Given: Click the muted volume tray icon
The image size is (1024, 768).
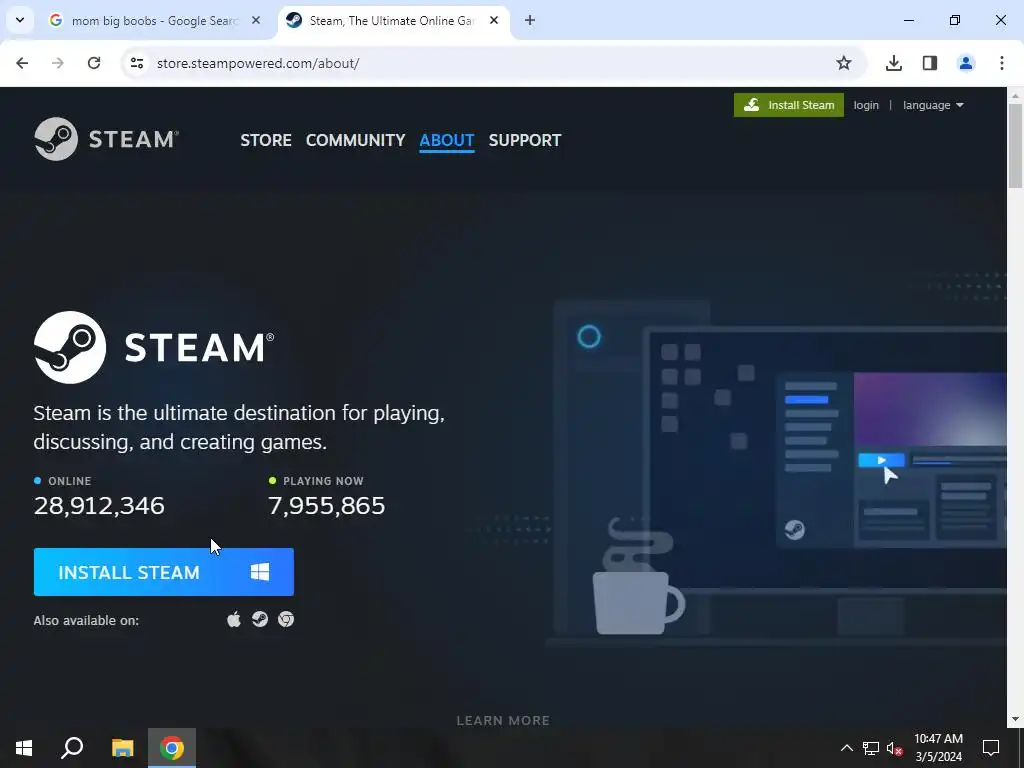Looking at the screenshot, I should [x=895, y=748].
